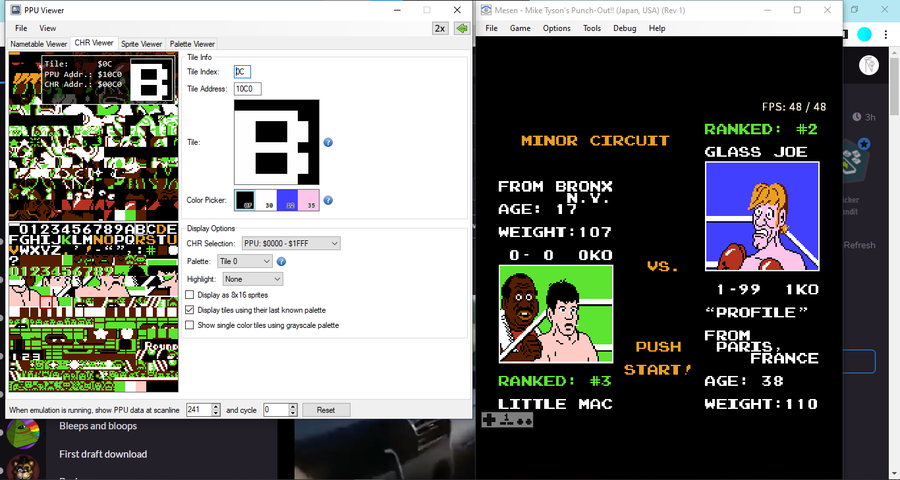Uncheck Display tiles using last known palette

coord(189,309)
